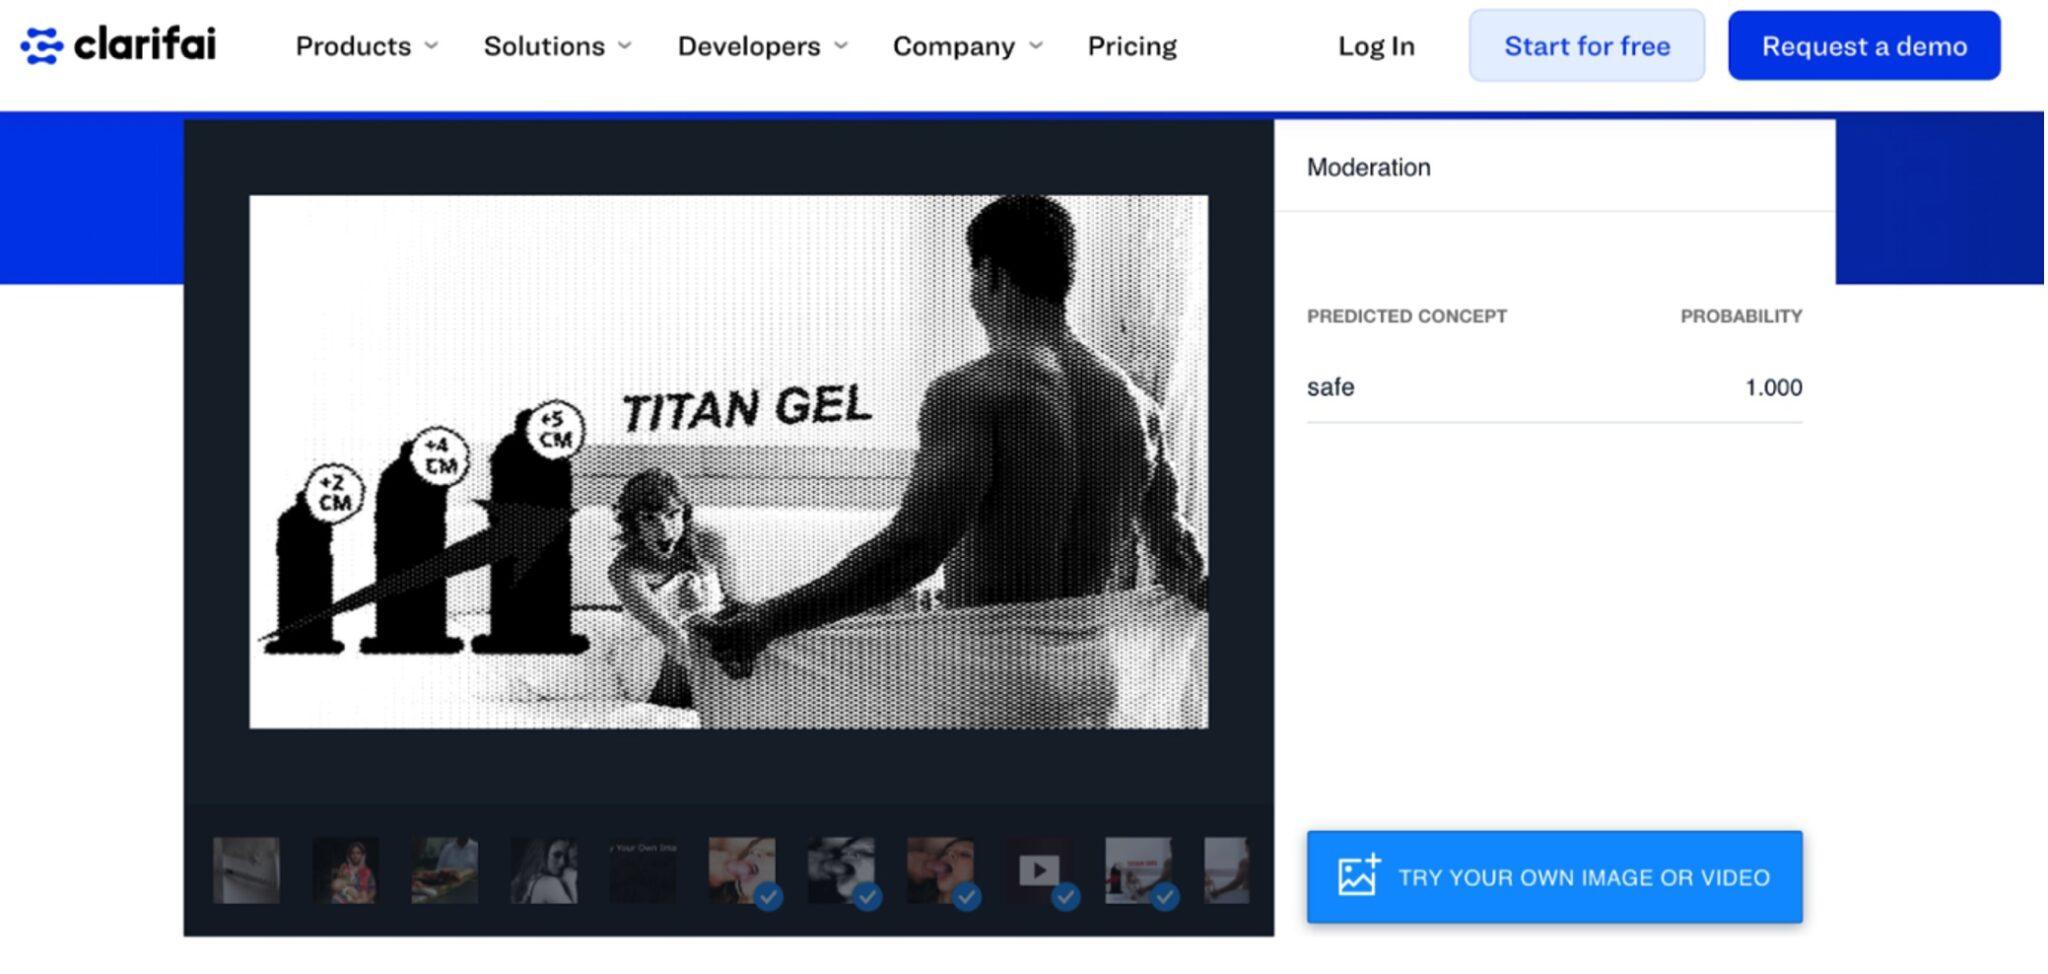Image resolution: width=2048 pixels, height=974 pixels.
Task: Expand the Products navigation menu
Action: [x=367, y=46]
